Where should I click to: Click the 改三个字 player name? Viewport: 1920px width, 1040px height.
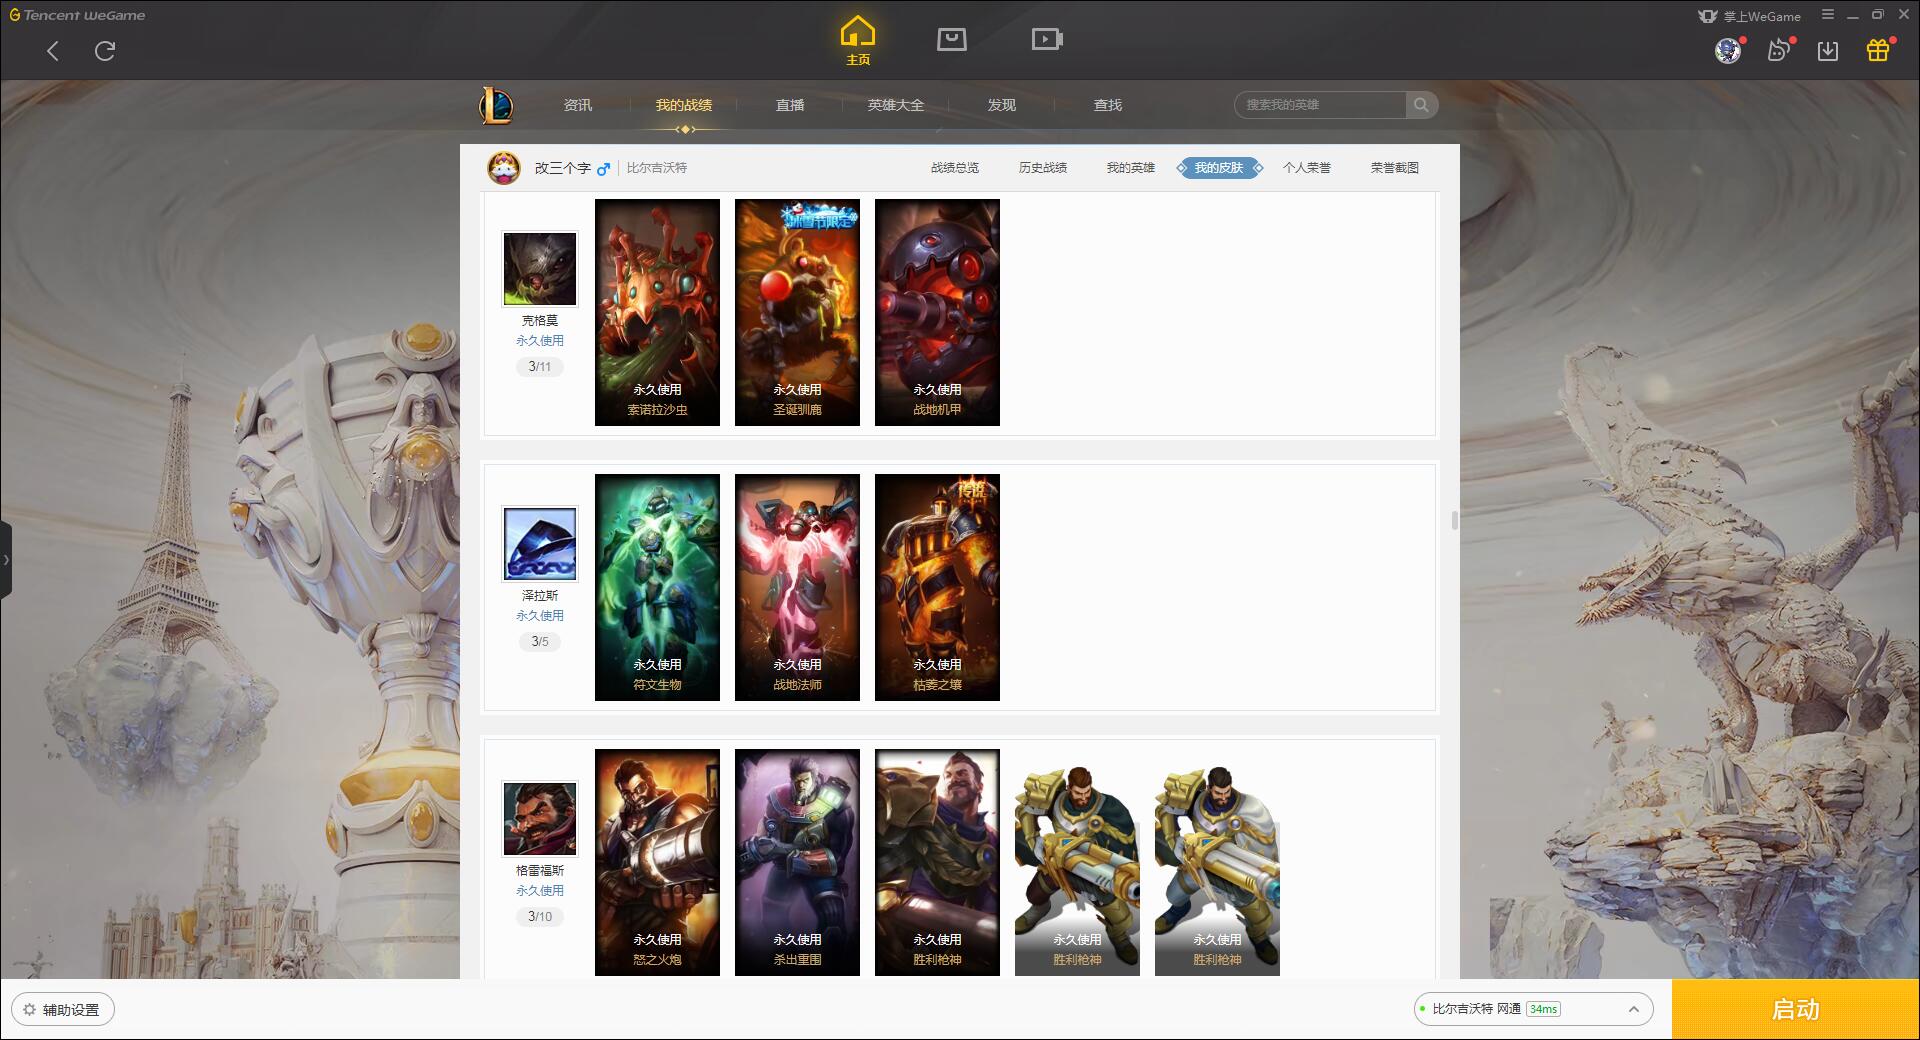(563, 168)
